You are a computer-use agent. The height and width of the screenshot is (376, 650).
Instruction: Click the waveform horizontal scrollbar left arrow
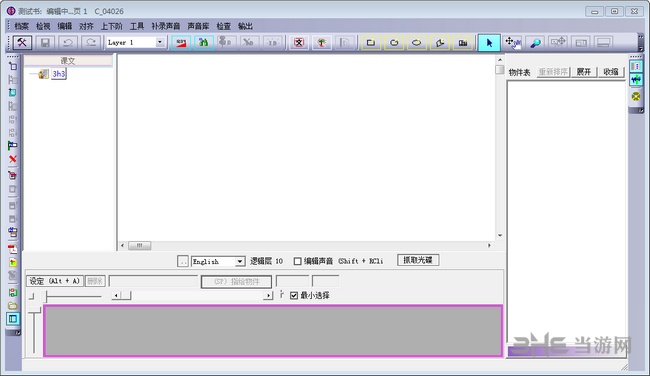116,296
